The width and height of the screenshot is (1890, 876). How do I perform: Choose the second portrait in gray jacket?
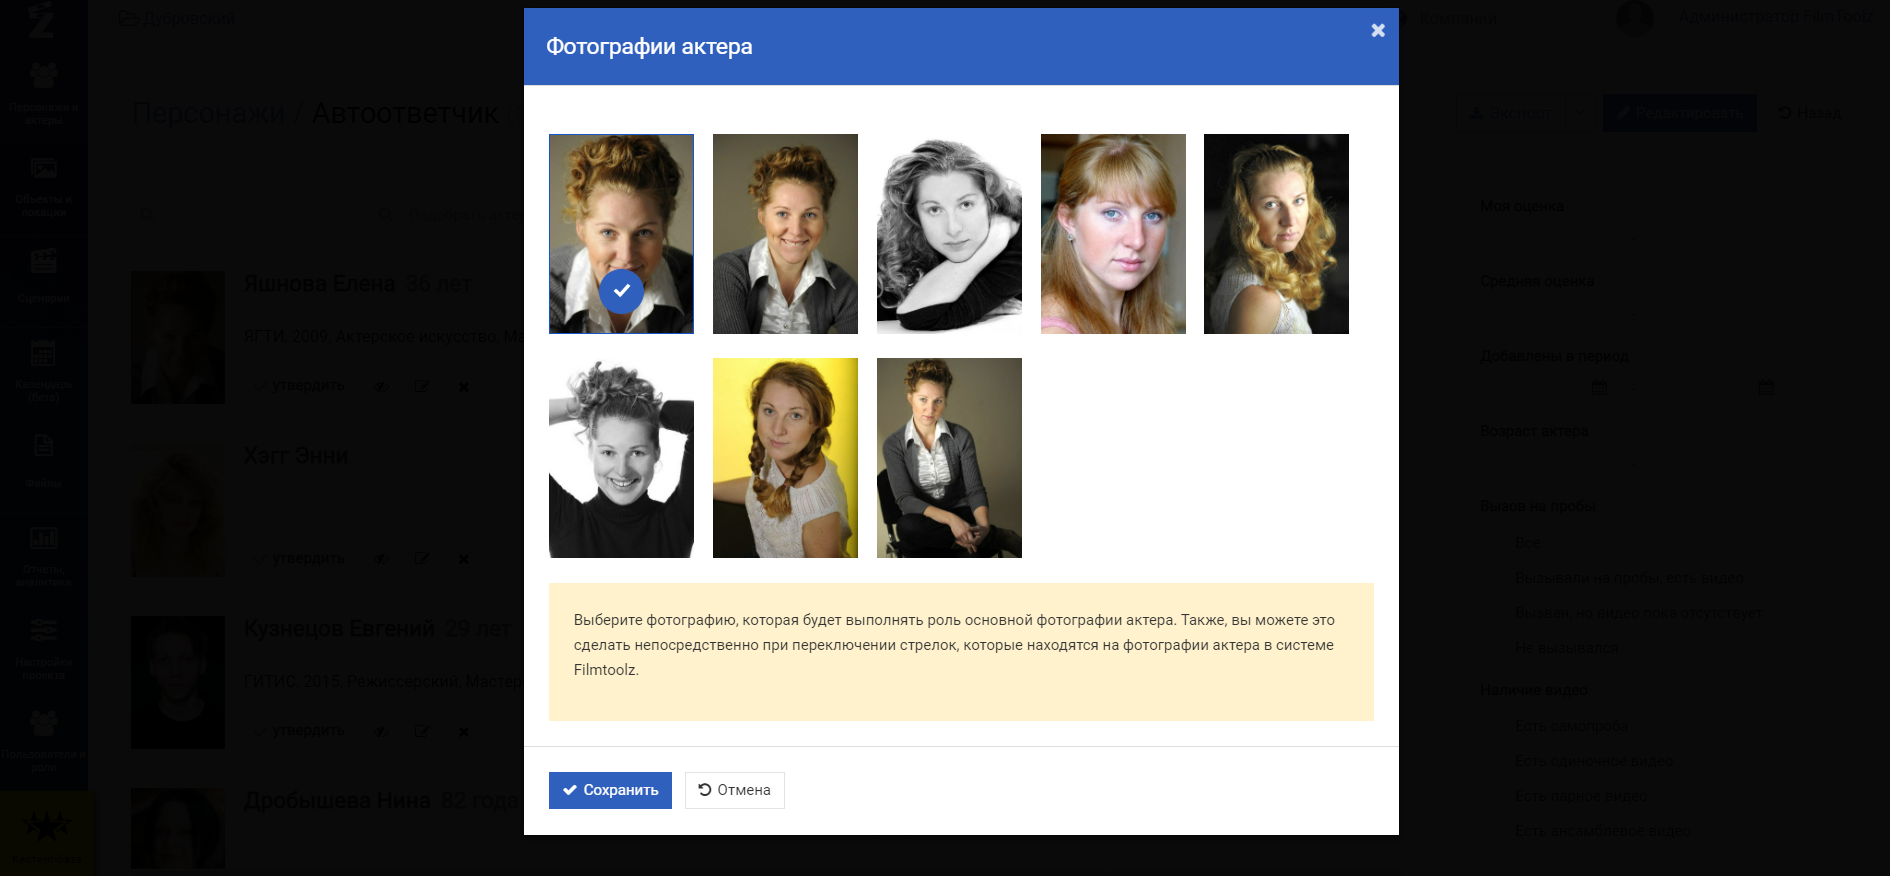[785, 234]
